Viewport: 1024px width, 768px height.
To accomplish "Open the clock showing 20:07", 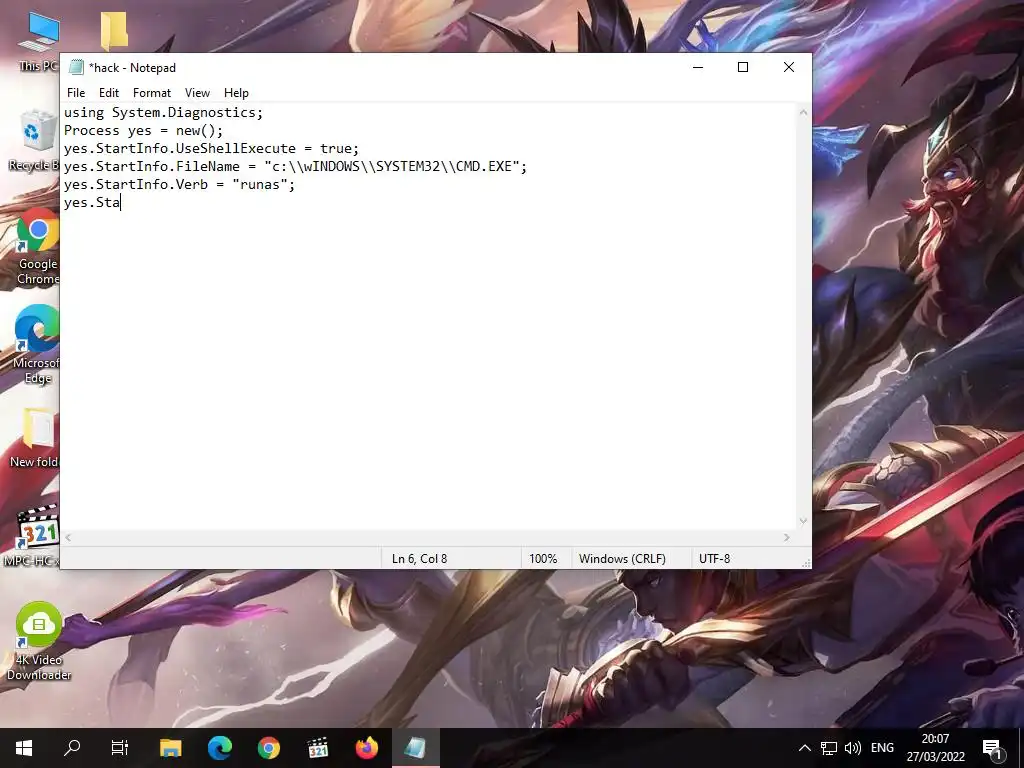I will (x=935, y=748).
